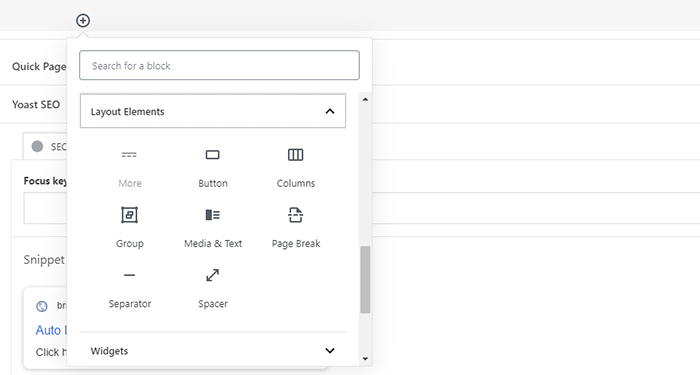The width and height of the screenshot is (700, 375).
Task: Insert the Columns block
Action: point(296,168)
